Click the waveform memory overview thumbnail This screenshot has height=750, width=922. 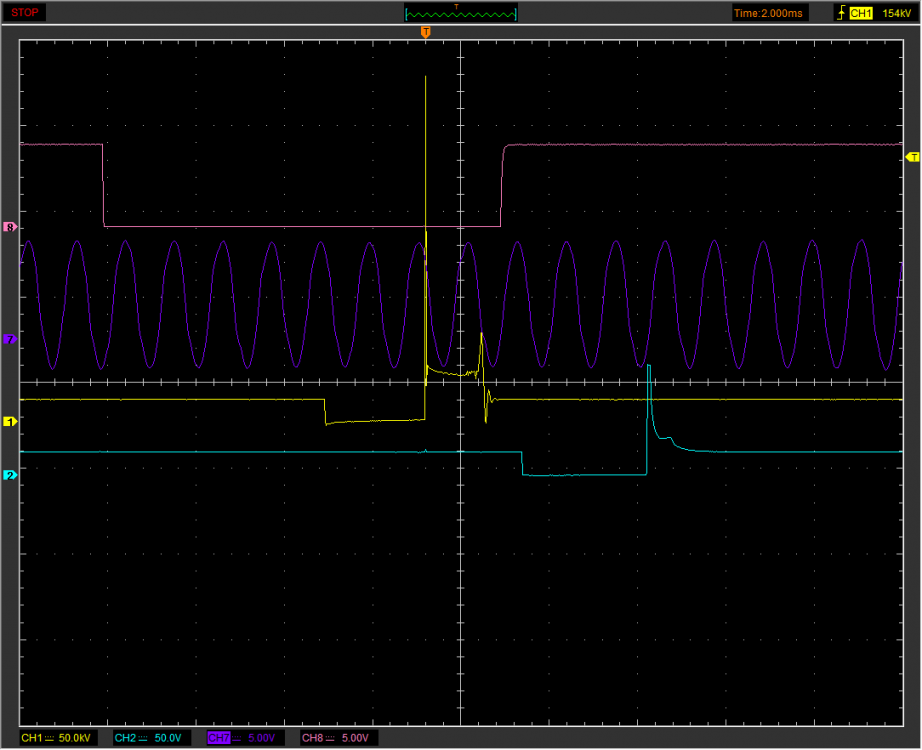click(461, 13)
